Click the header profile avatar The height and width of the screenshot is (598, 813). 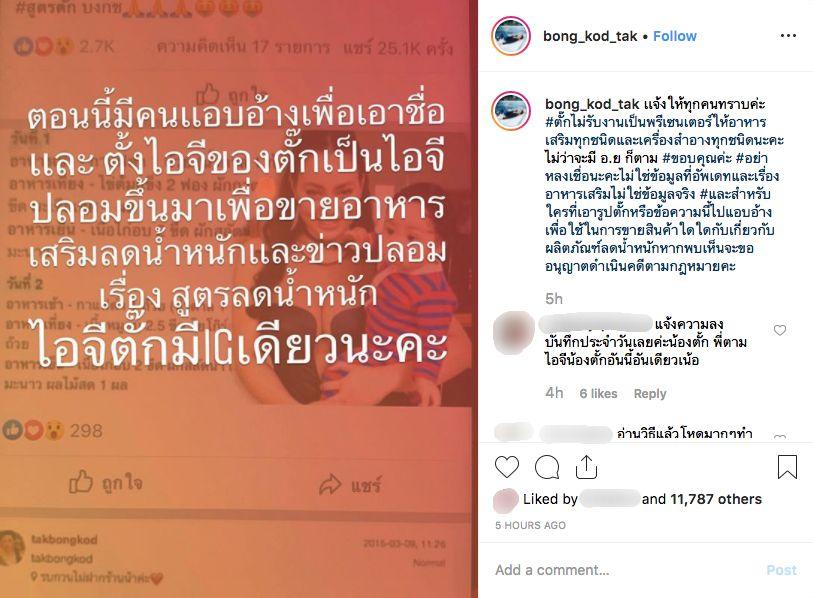511,35
